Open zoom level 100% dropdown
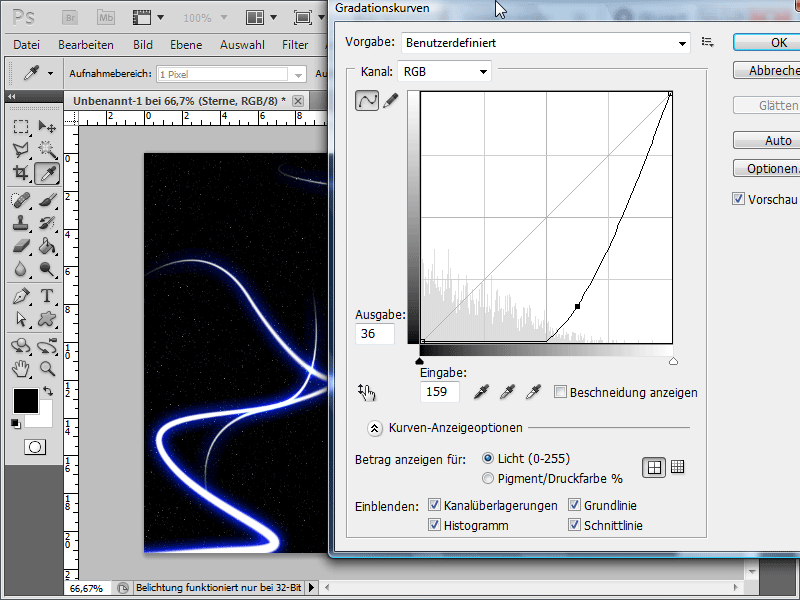 pos(224,18)
